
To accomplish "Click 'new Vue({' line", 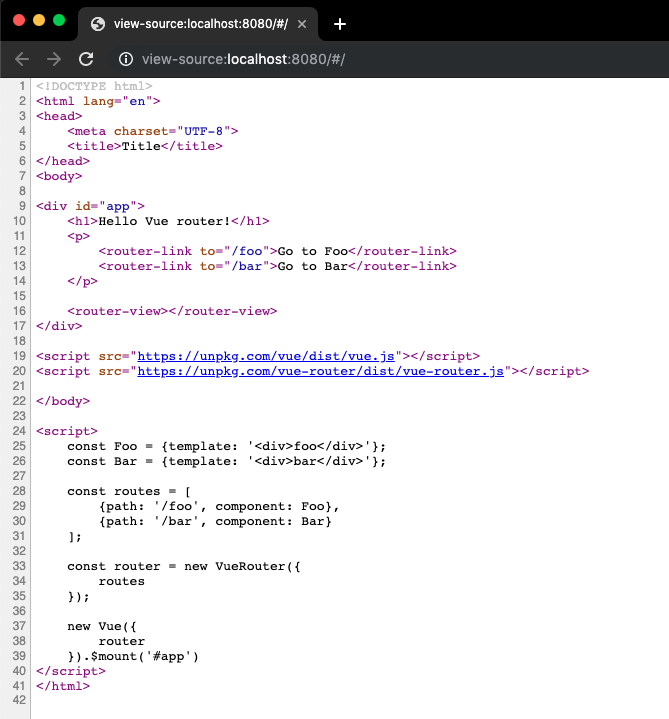I will 102,626.
